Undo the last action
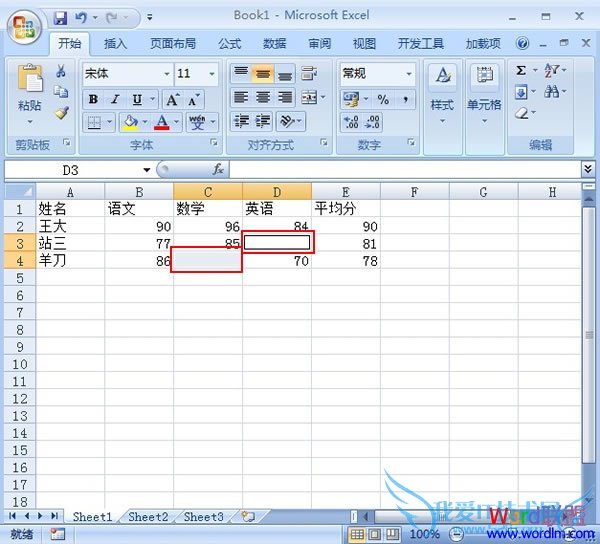Screen dimensions: 600x544 81,17
